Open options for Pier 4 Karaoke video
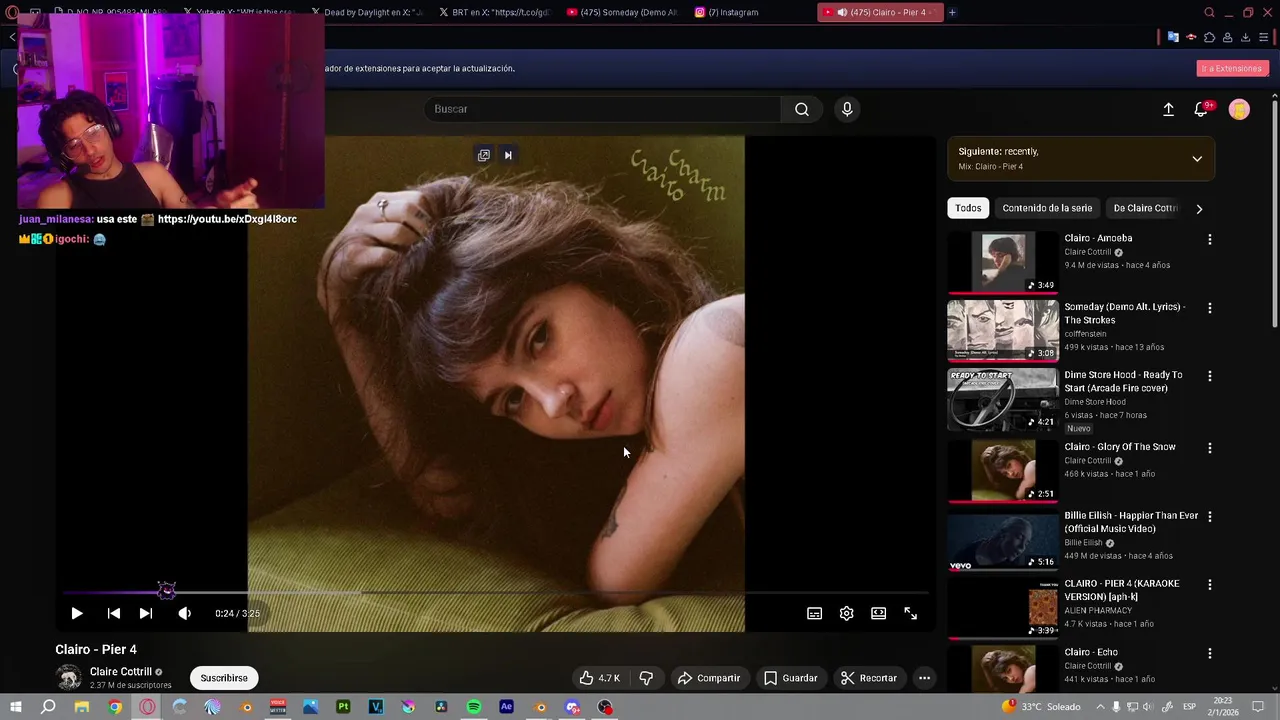Viewport: 1280px width, 720px height. (1209, 584)
